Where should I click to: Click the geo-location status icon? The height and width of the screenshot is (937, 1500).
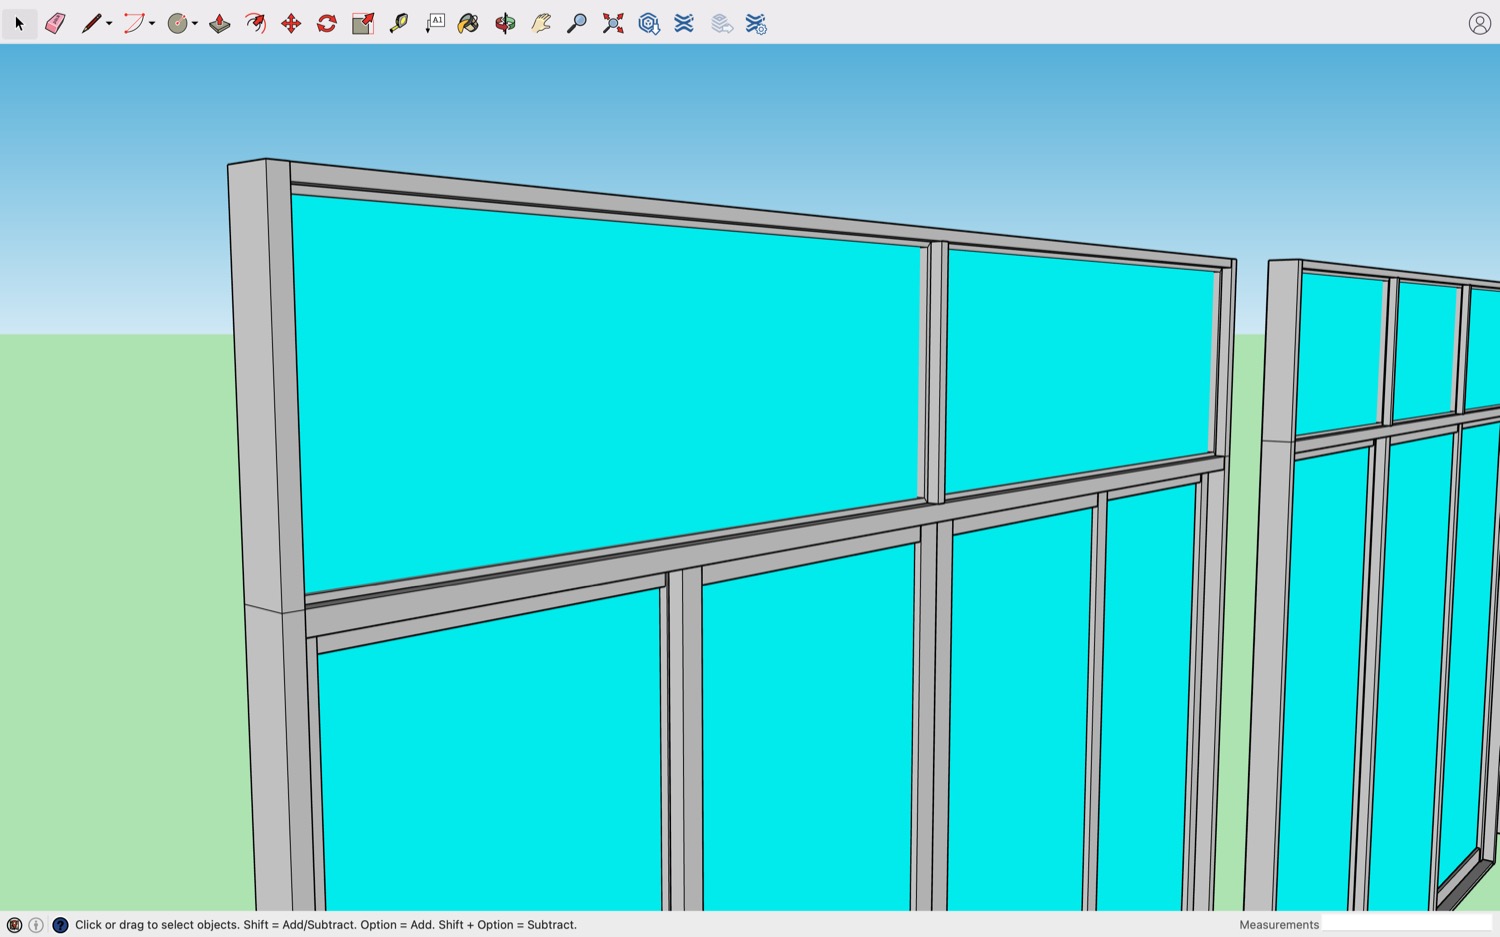(x=14, y=925)
